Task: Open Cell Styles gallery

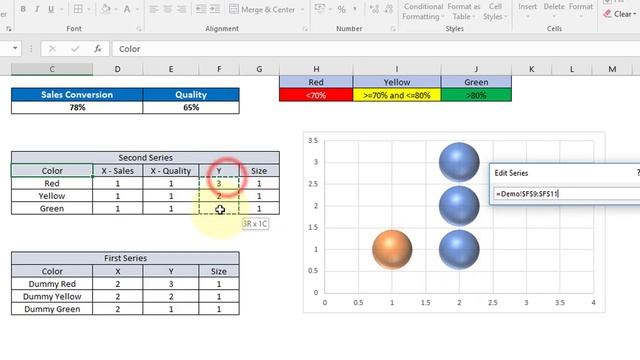Action: (495, 11)
